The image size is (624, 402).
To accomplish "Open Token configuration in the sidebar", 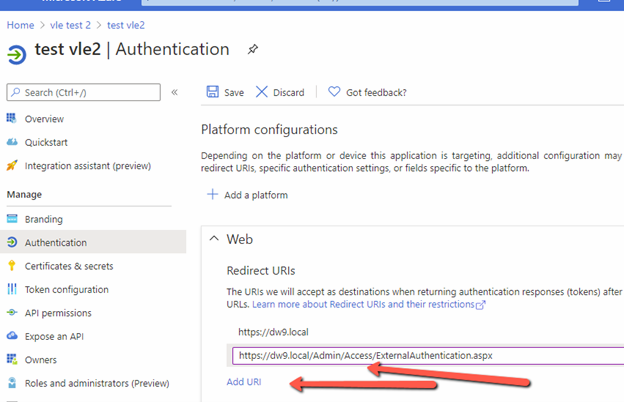I will coord(66,289).
